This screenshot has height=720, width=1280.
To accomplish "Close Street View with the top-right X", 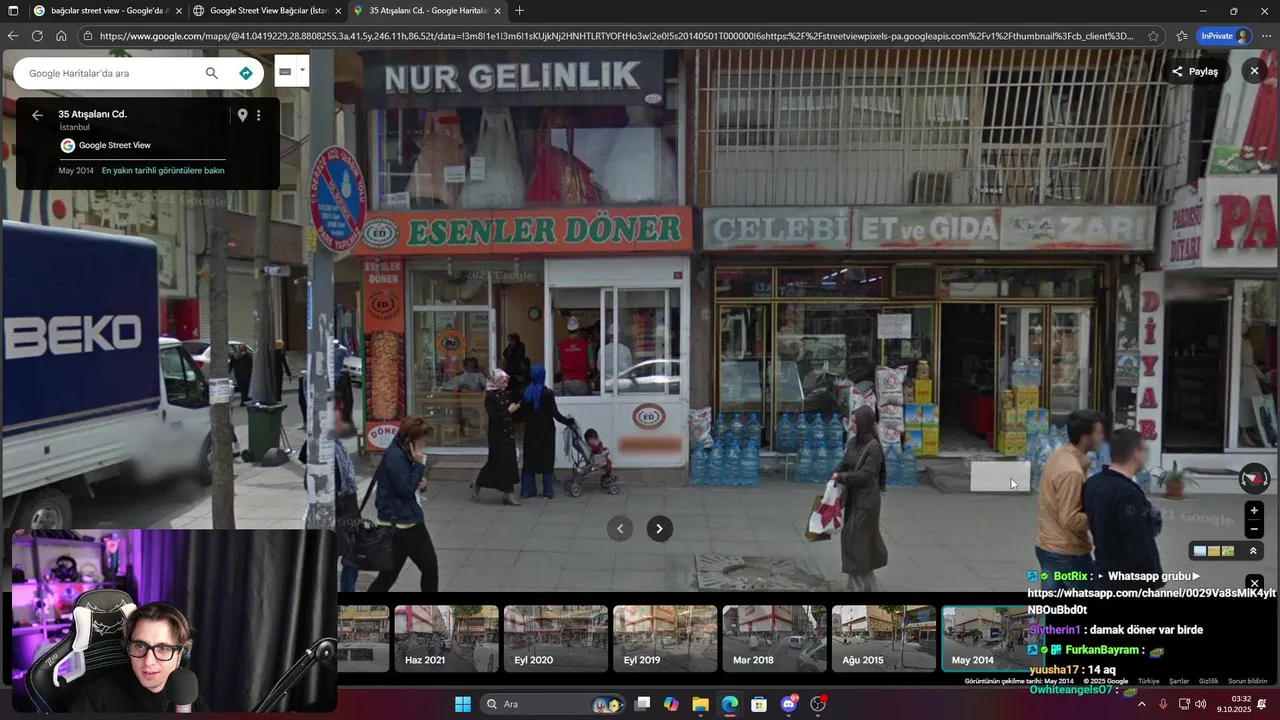I will coord(1254,71).
